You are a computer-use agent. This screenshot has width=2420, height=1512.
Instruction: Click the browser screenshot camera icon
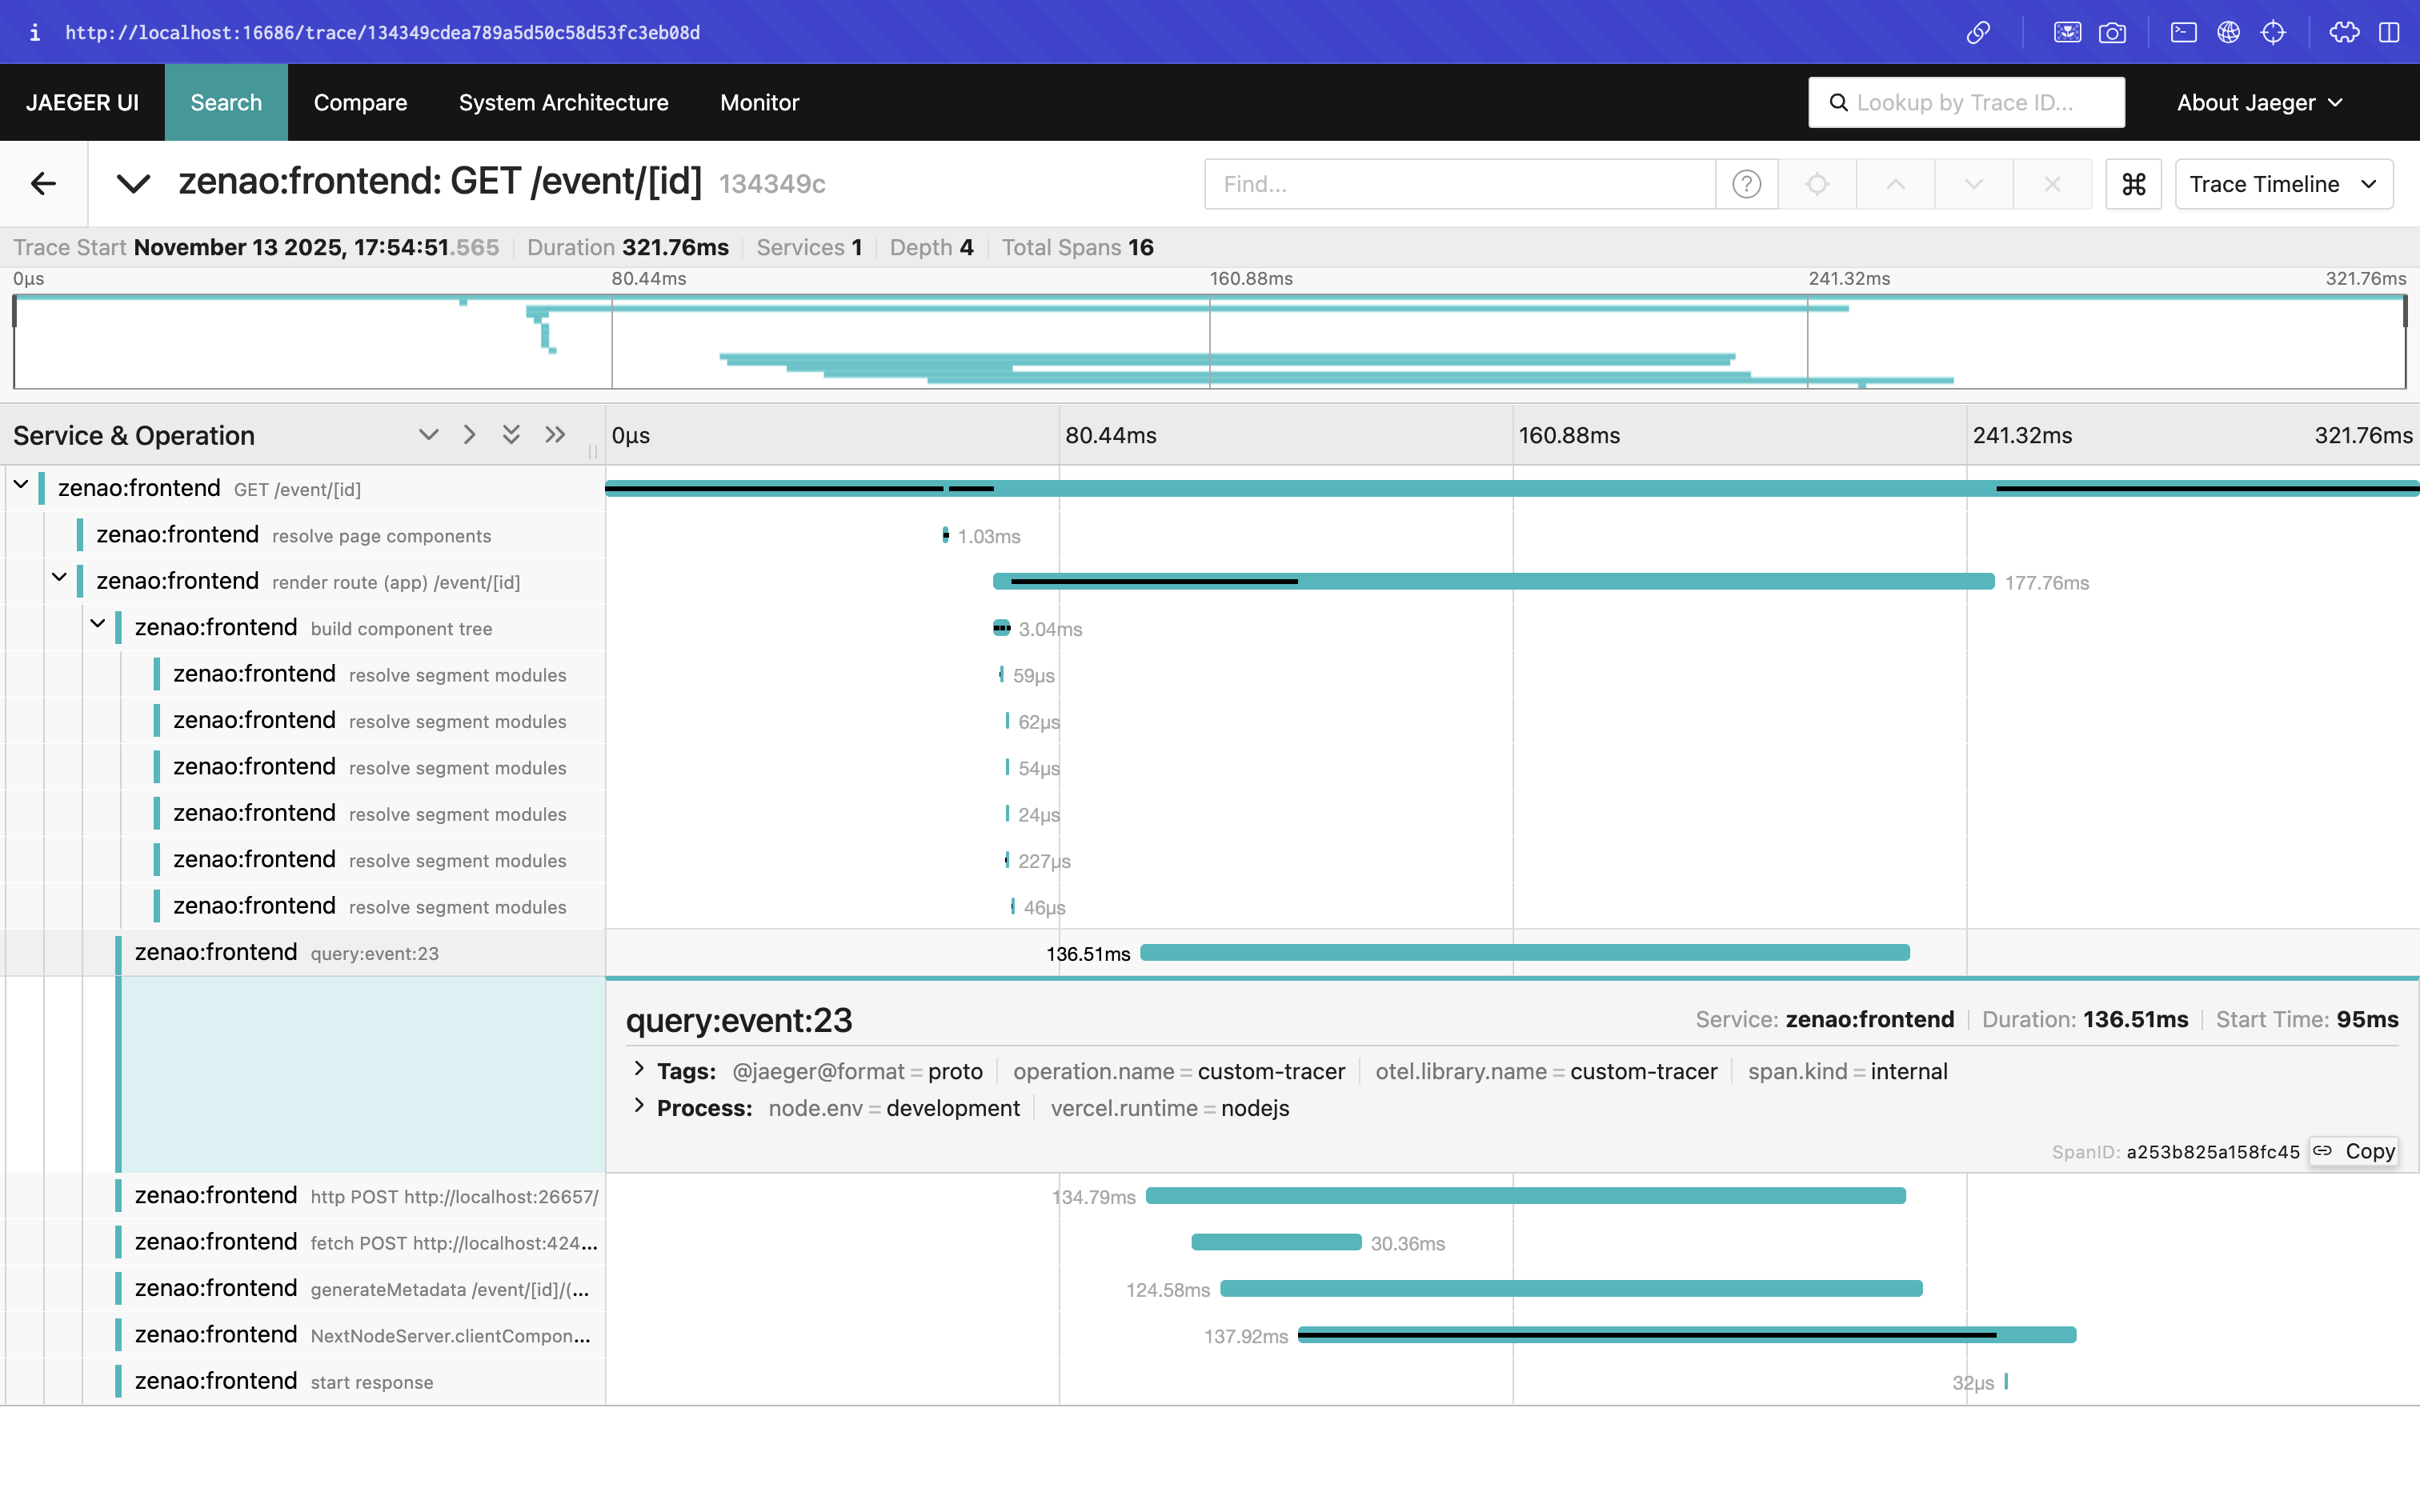point(2112,32)
